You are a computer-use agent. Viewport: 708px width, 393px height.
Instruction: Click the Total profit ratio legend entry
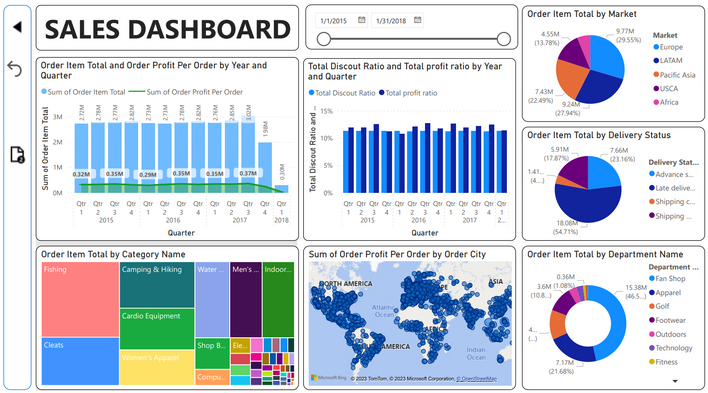pos(408,93)
